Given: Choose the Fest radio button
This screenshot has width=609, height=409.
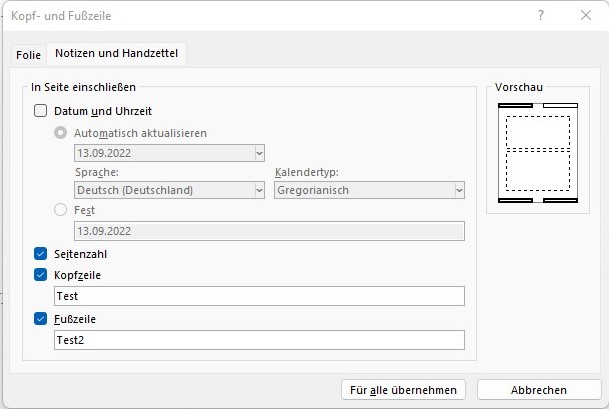Looking at the screenshot, I should point(60,210).
